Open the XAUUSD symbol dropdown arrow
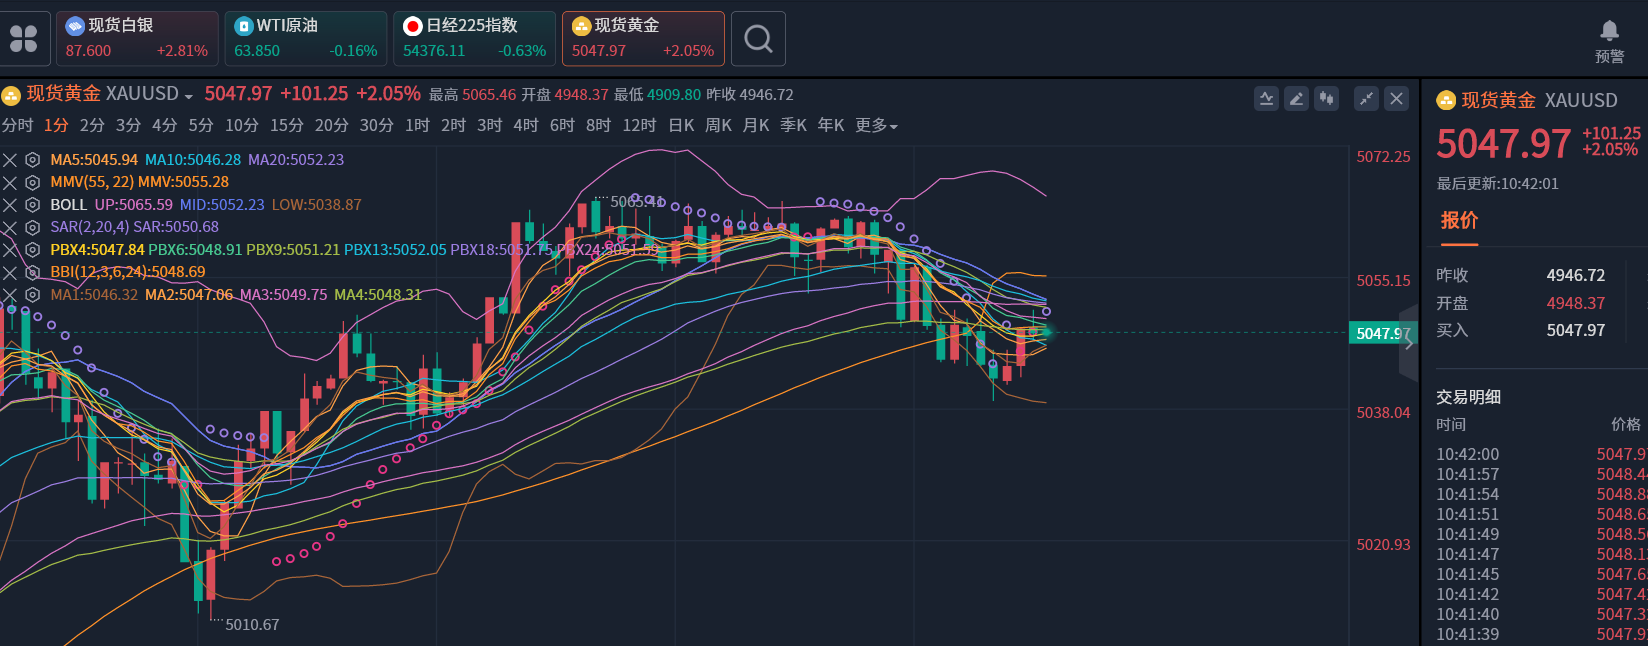Screen dimensions: 1648x646 click(x=189, y=96)
